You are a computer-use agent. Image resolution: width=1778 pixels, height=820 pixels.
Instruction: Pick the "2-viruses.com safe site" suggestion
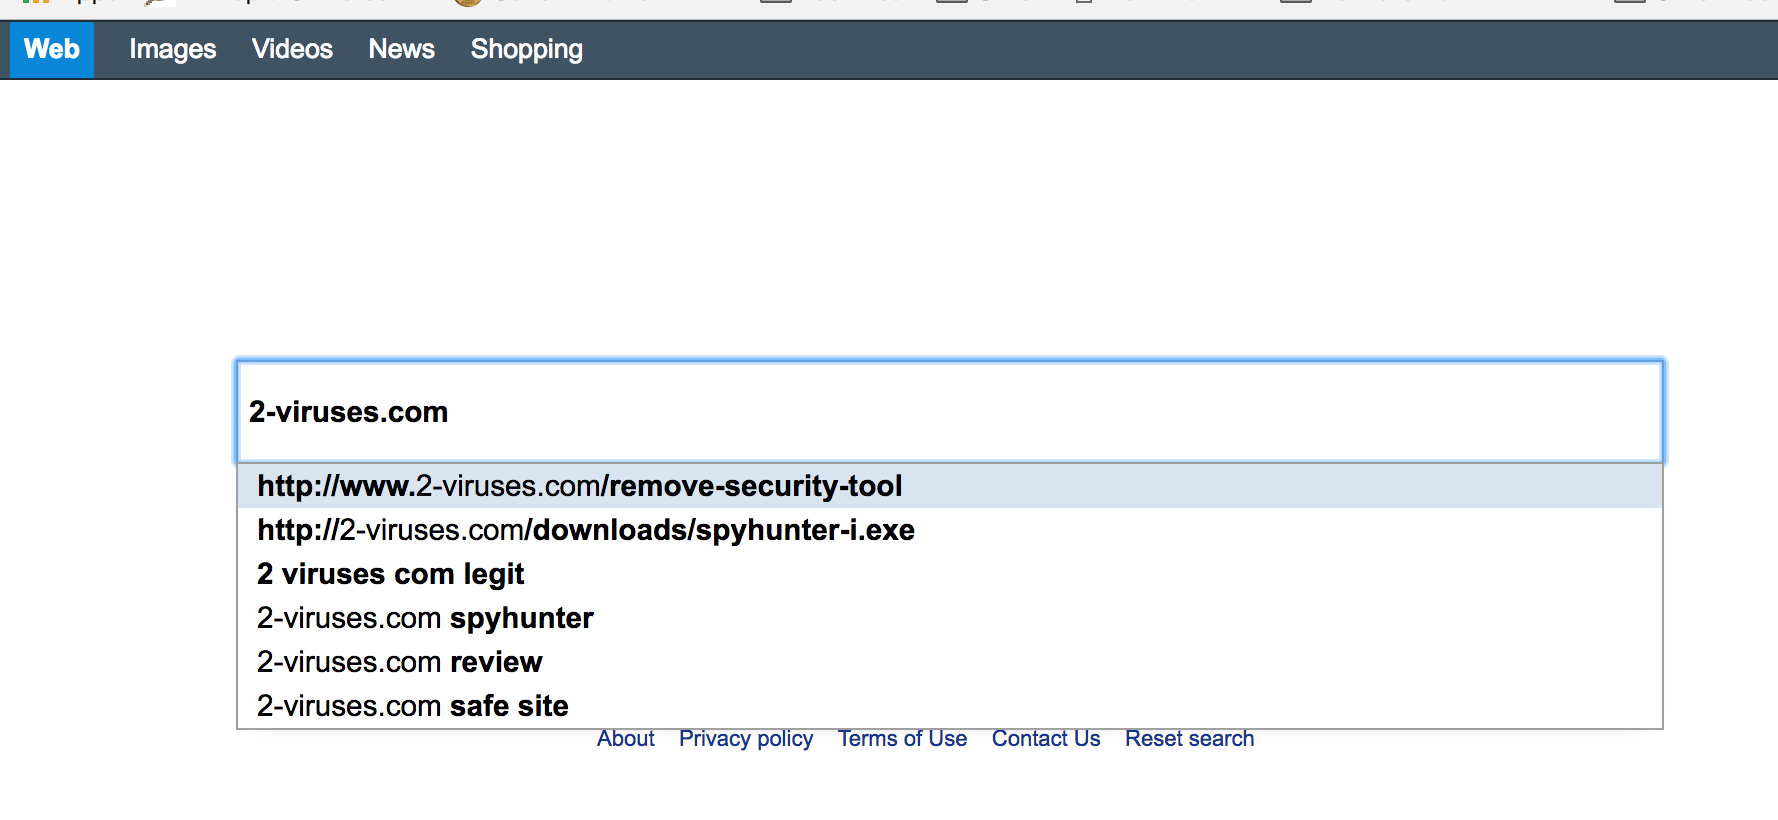click(413, 706)
